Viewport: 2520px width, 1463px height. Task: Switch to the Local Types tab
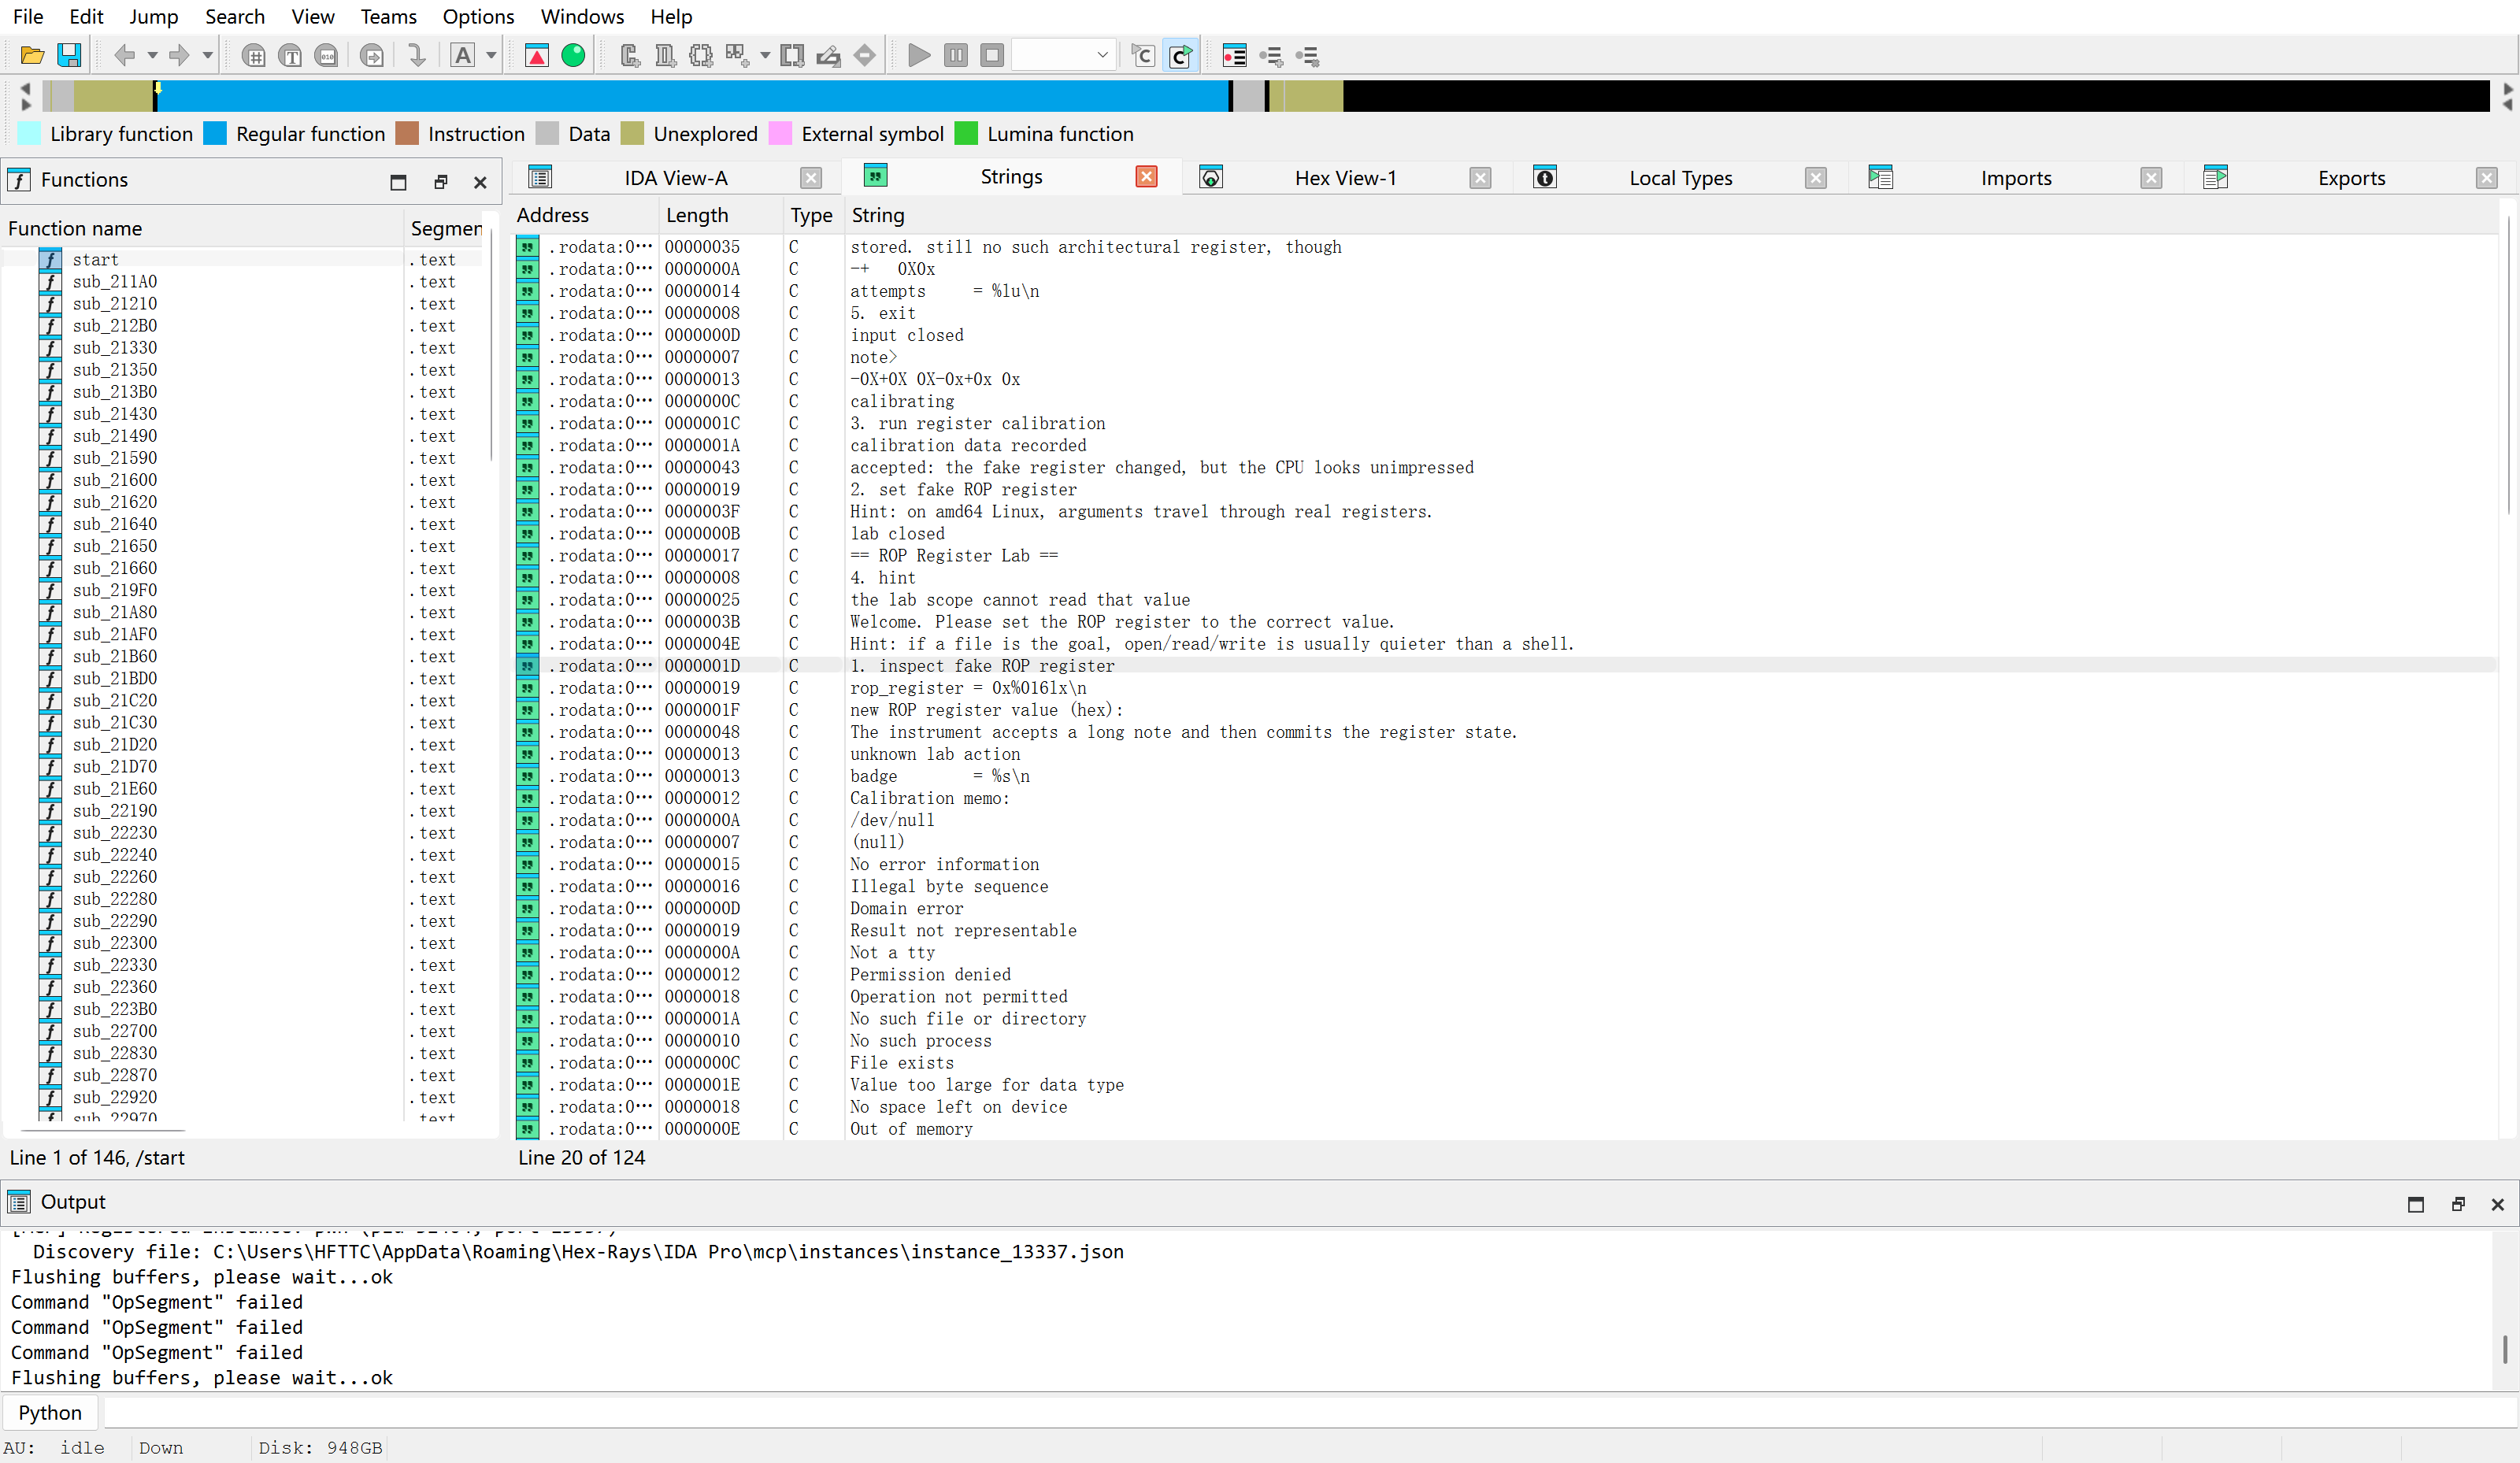tap(1680, 178)
